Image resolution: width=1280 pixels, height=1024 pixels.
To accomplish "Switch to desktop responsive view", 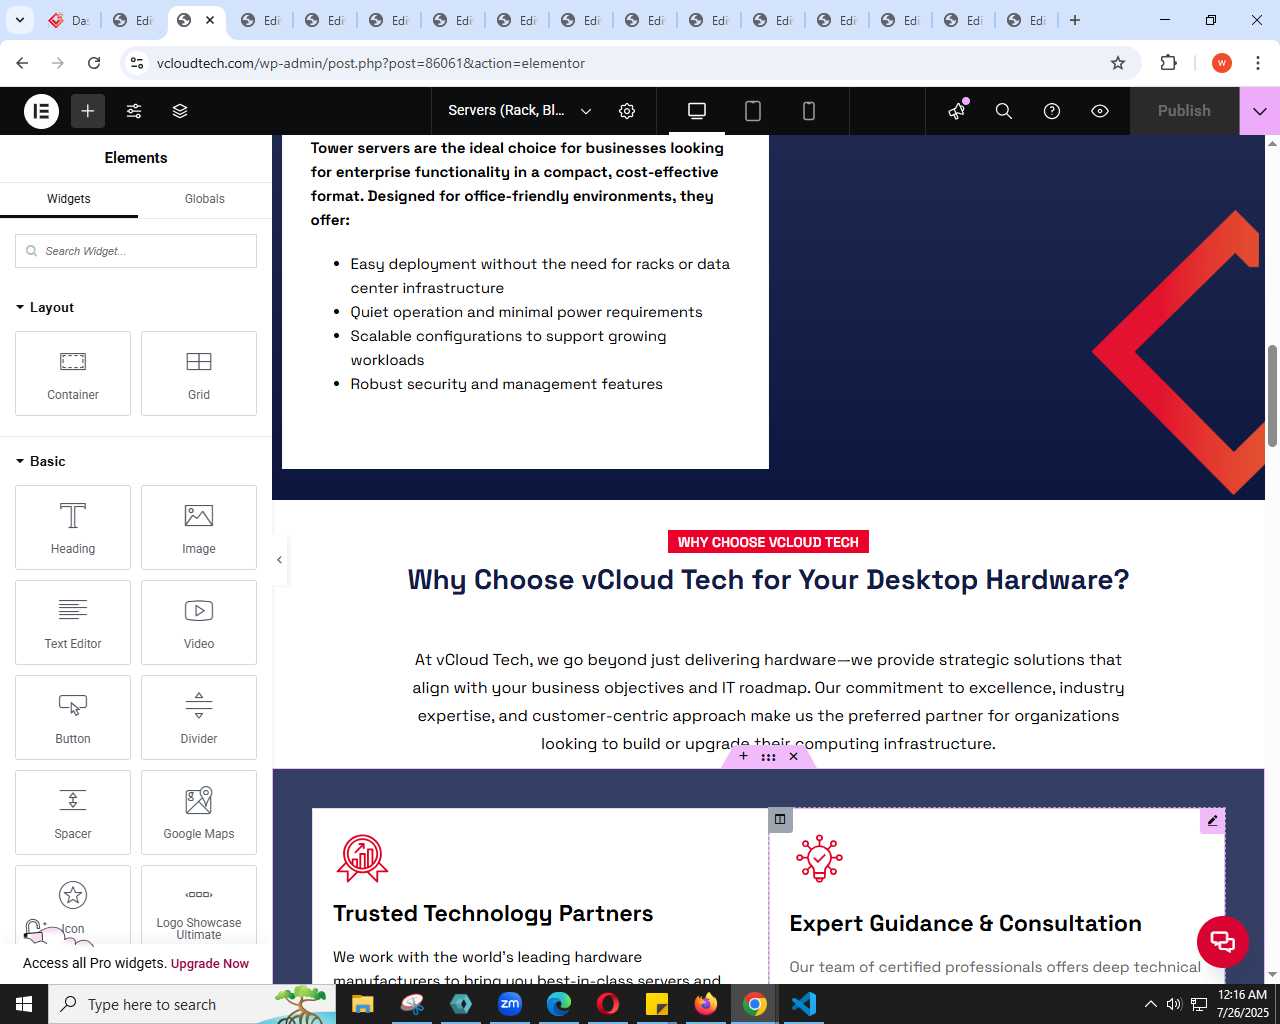I will (x=697, y=111).
